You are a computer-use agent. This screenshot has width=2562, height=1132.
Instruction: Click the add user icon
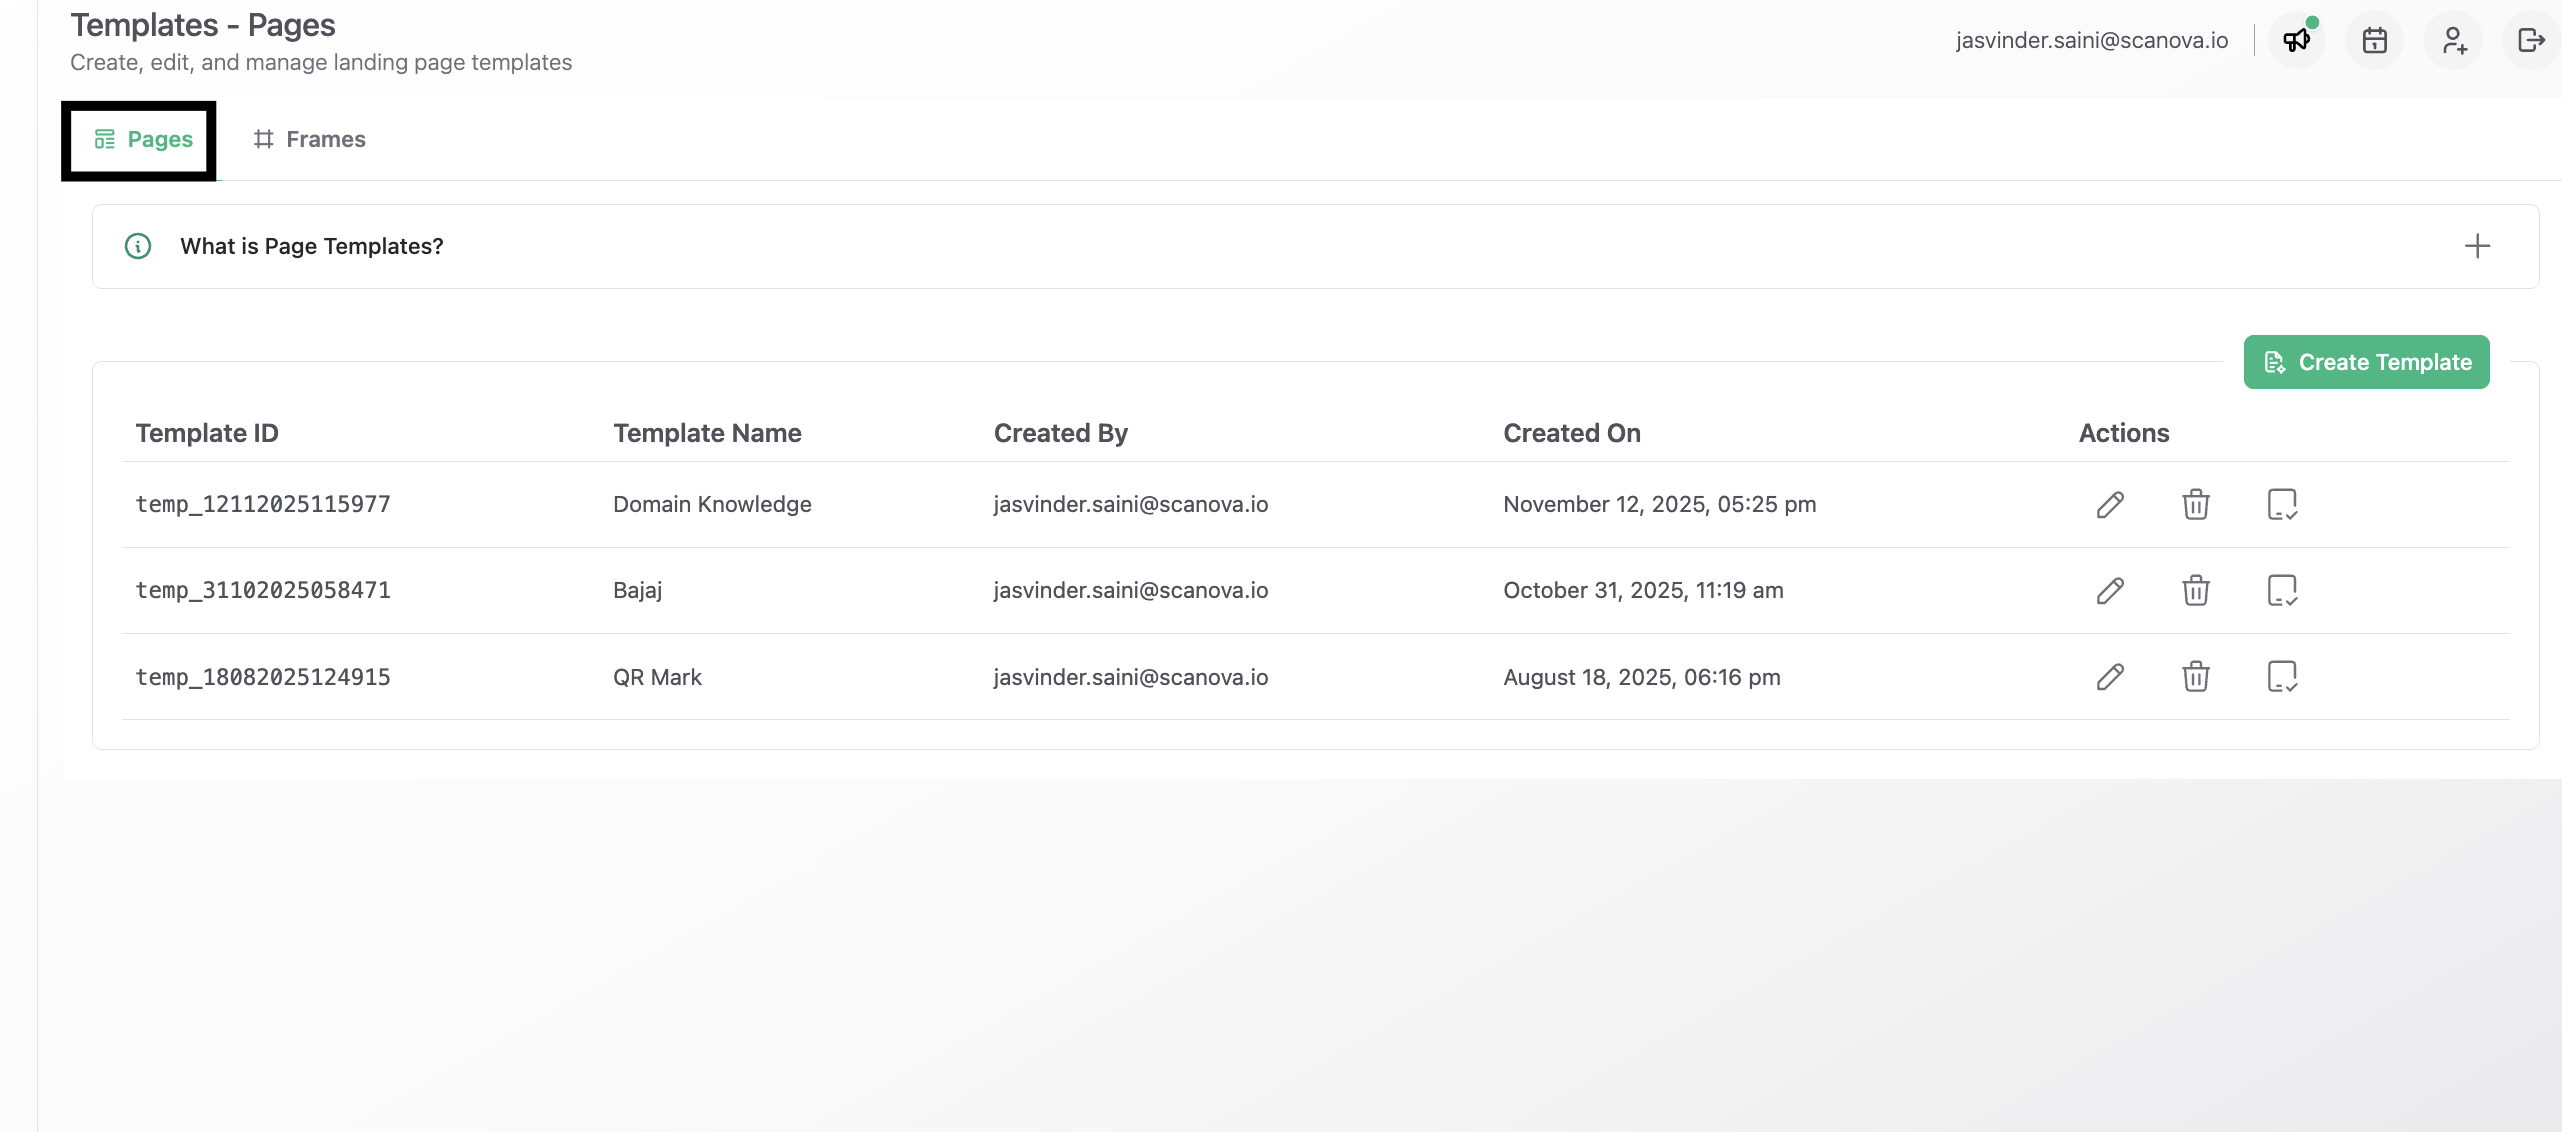pyautogui.click(x=2453, y=40)
